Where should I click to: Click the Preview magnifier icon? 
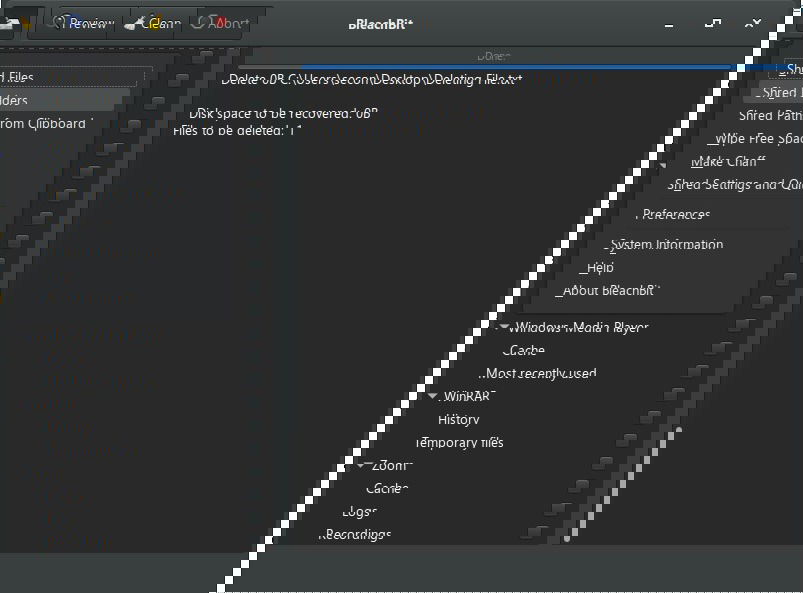(60, 23)
